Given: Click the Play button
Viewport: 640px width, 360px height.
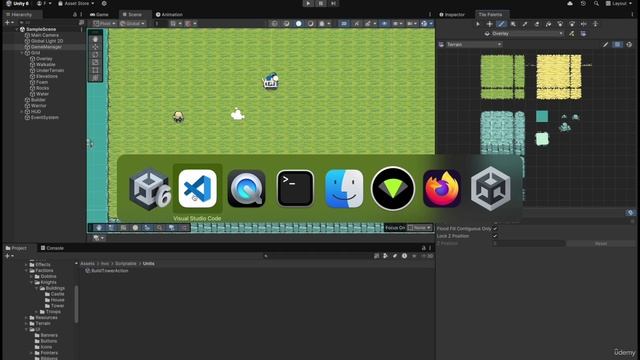Looking at the screenshot, I should (308, 3).
